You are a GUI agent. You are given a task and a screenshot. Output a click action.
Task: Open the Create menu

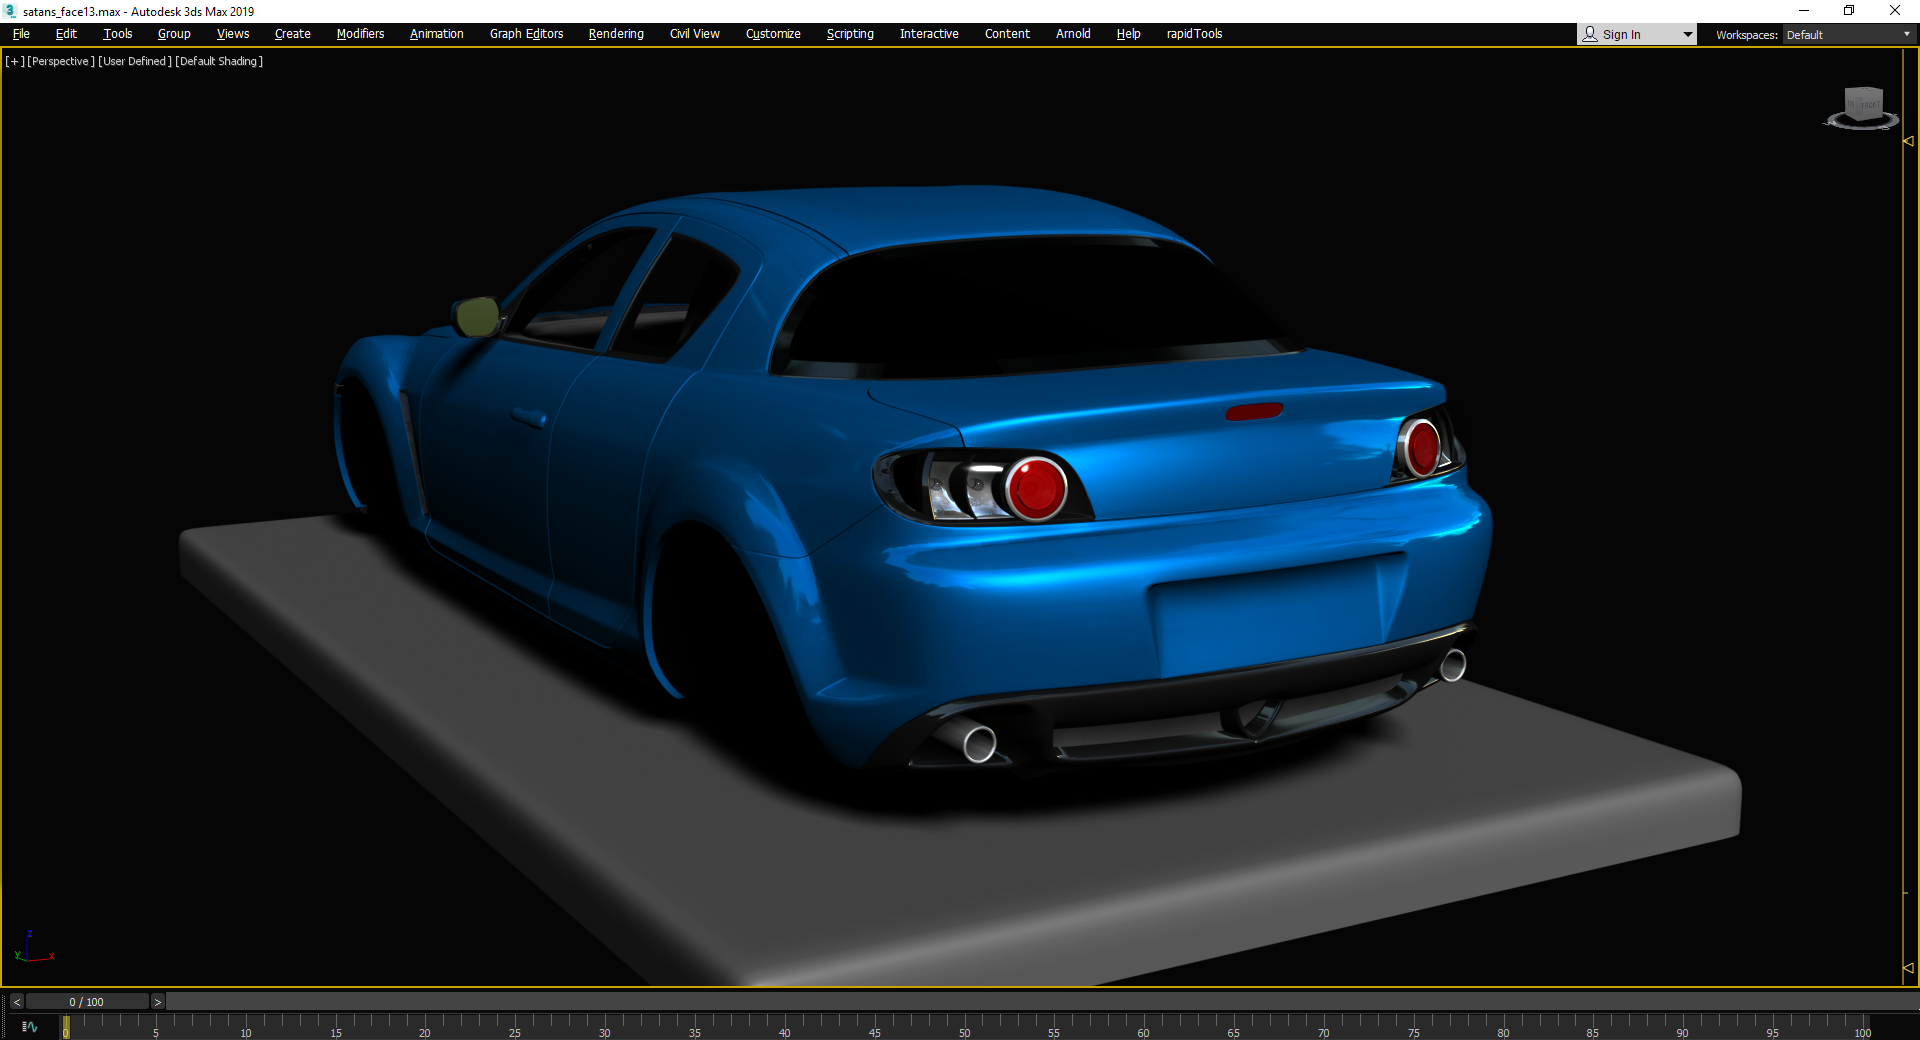point(293,34)
